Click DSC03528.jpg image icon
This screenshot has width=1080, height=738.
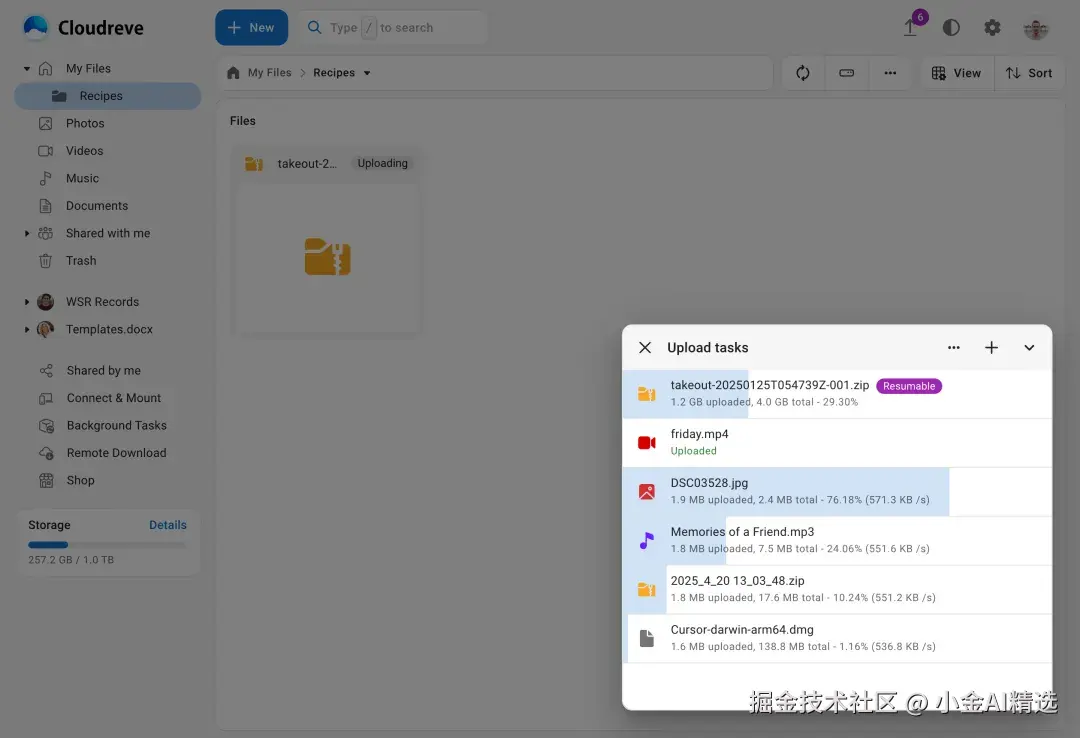pyautogui.click(x=646, y=492)
